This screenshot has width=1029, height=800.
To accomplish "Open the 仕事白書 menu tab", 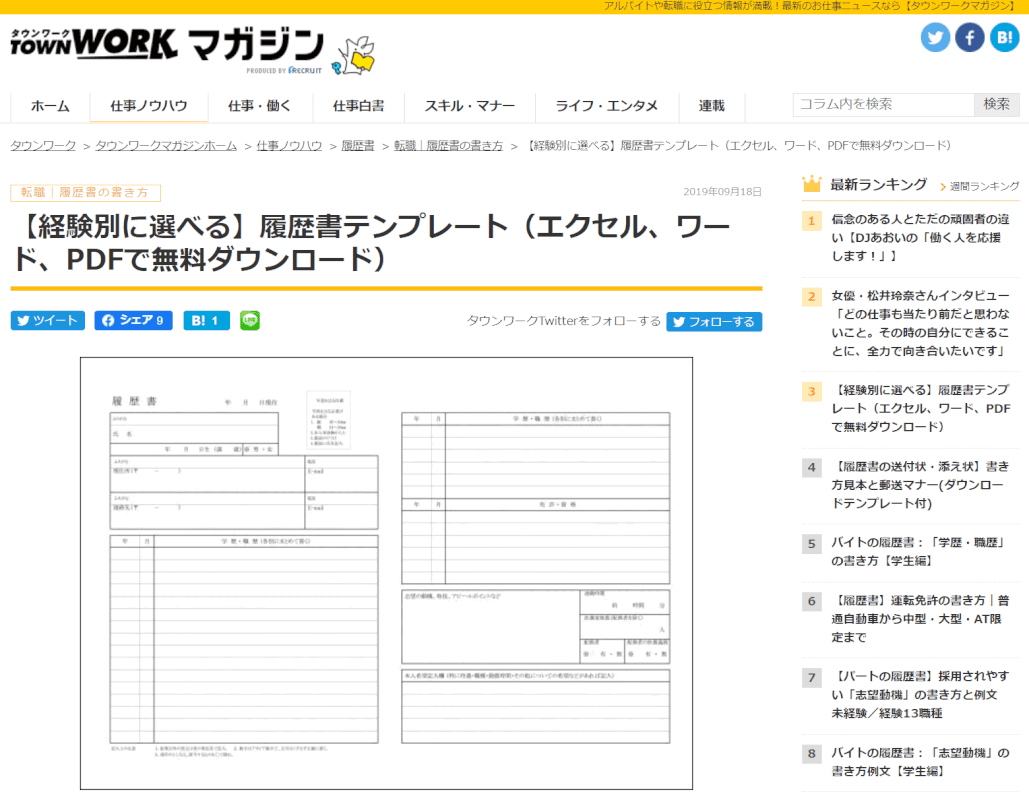I will [x=358, y=106].
